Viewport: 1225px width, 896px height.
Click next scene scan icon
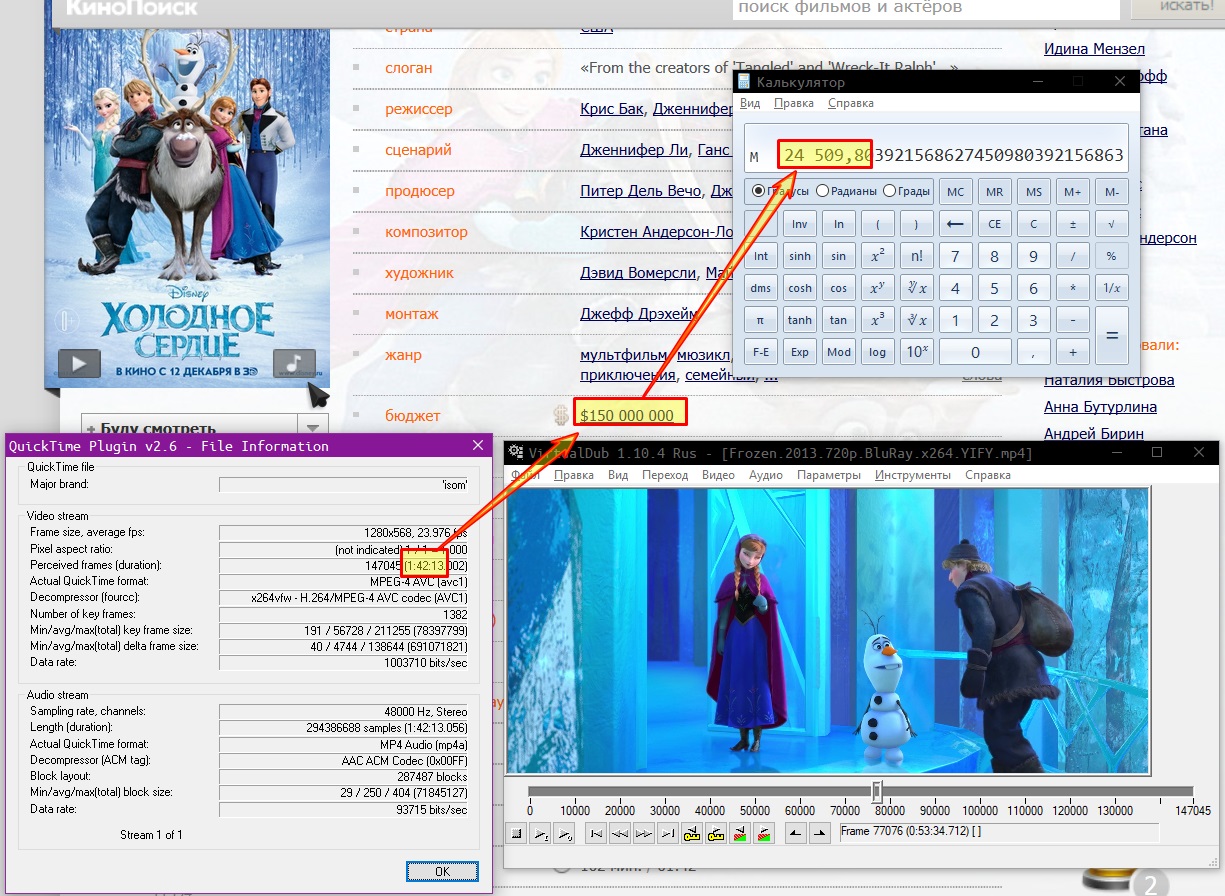[x=764, y=833]
